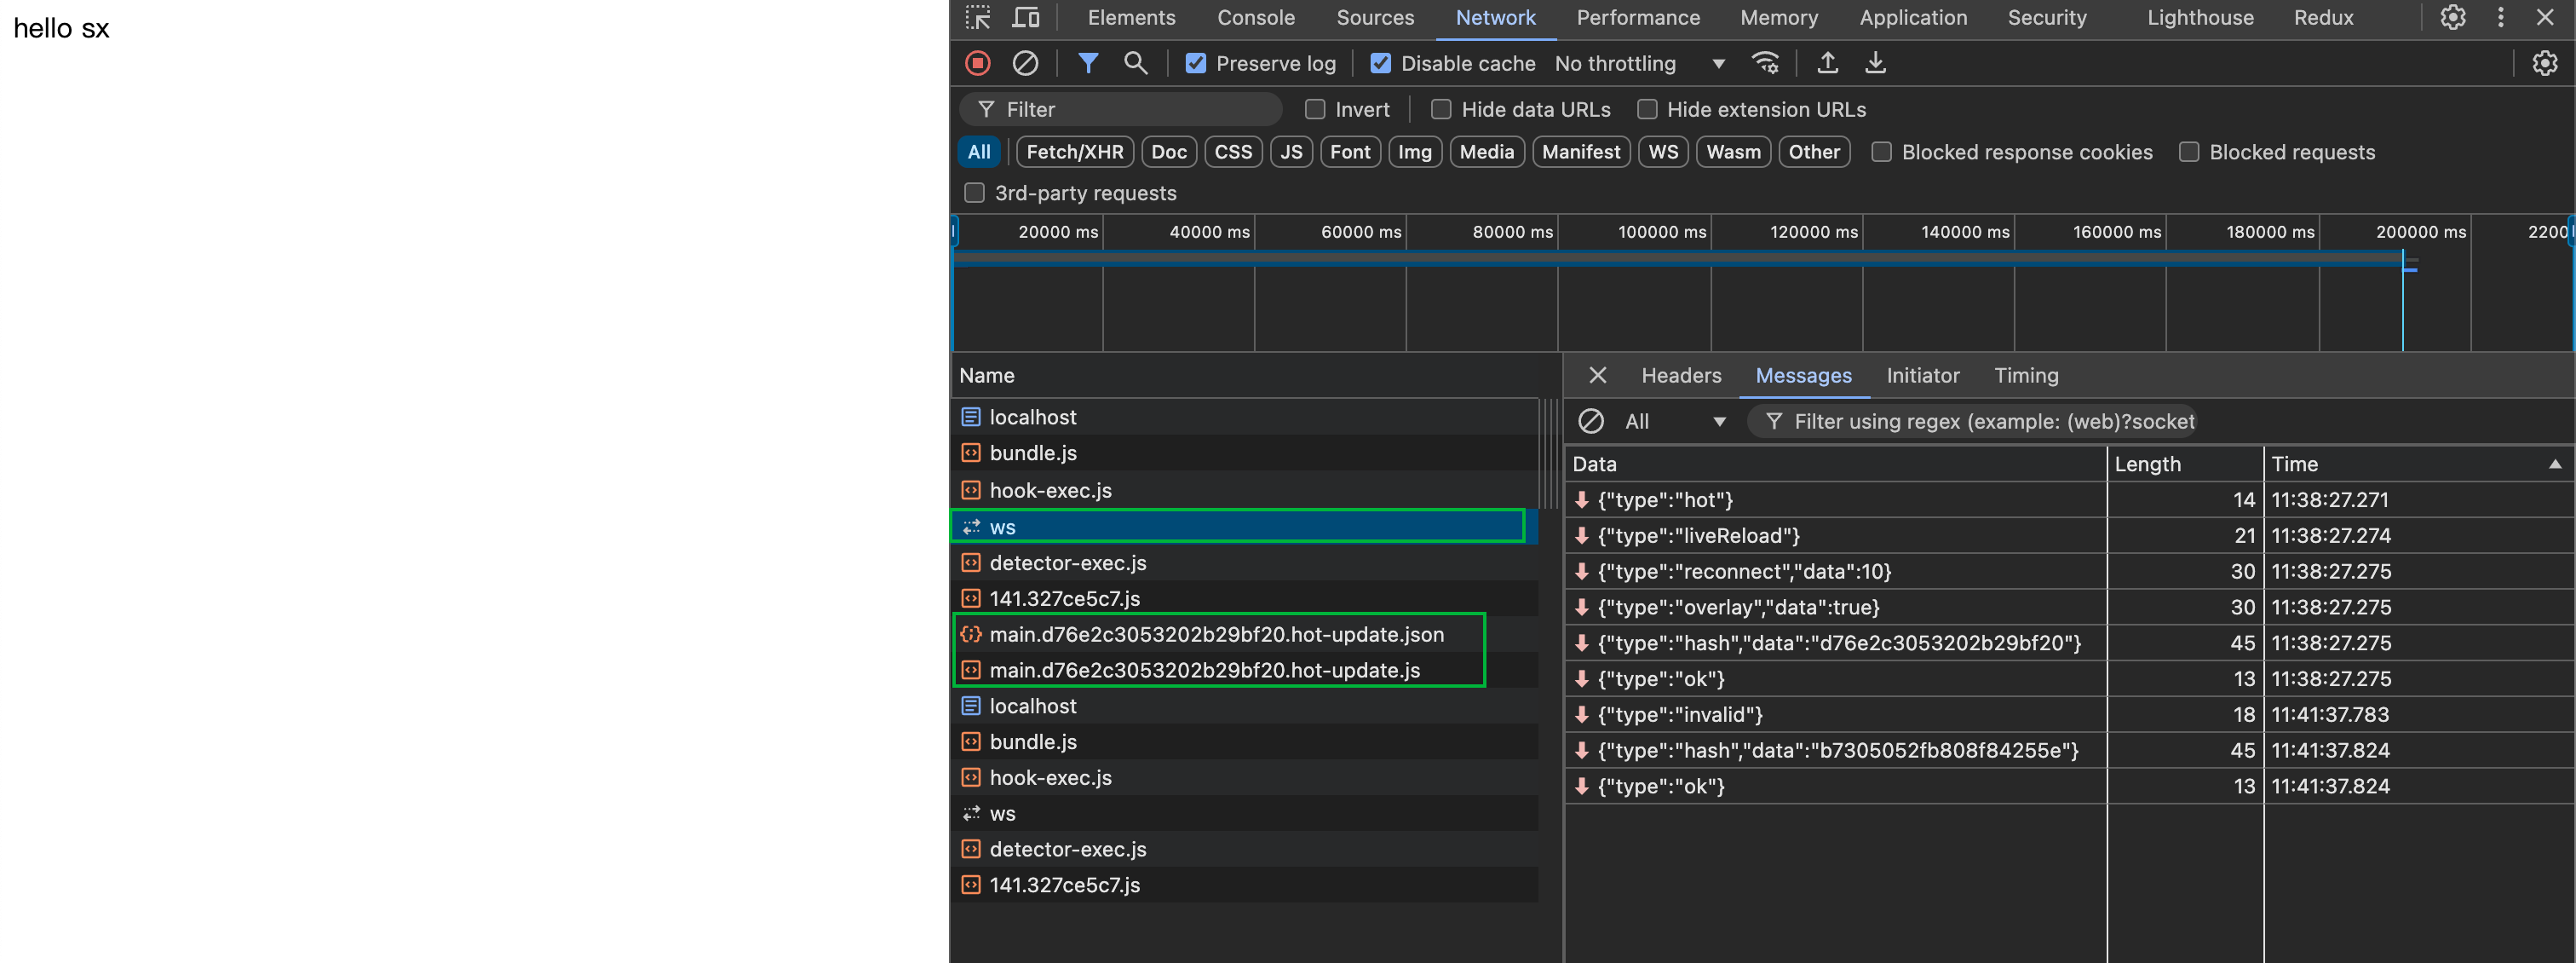Image resolution: width=2576 pixels, height=963 pixels.
Task: Open the Lighthouse tab
Action: (x=2200, y=17)
